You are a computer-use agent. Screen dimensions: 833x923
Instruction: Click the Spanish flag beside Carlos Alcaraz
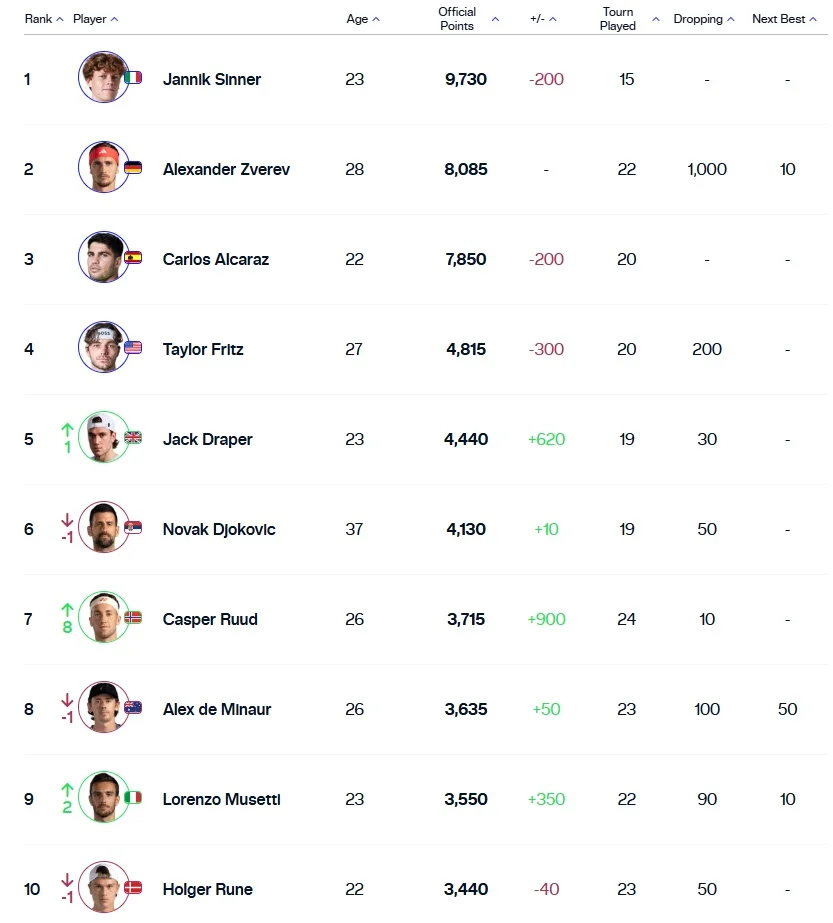(133, 257)
